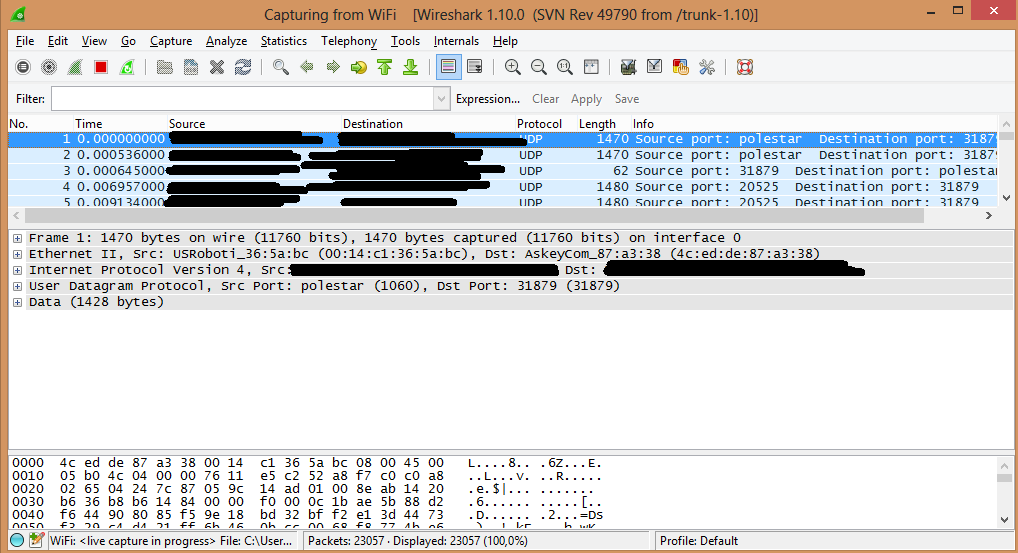Save this capture file icon
1018x553 pixels.
[x=190, y=67]
